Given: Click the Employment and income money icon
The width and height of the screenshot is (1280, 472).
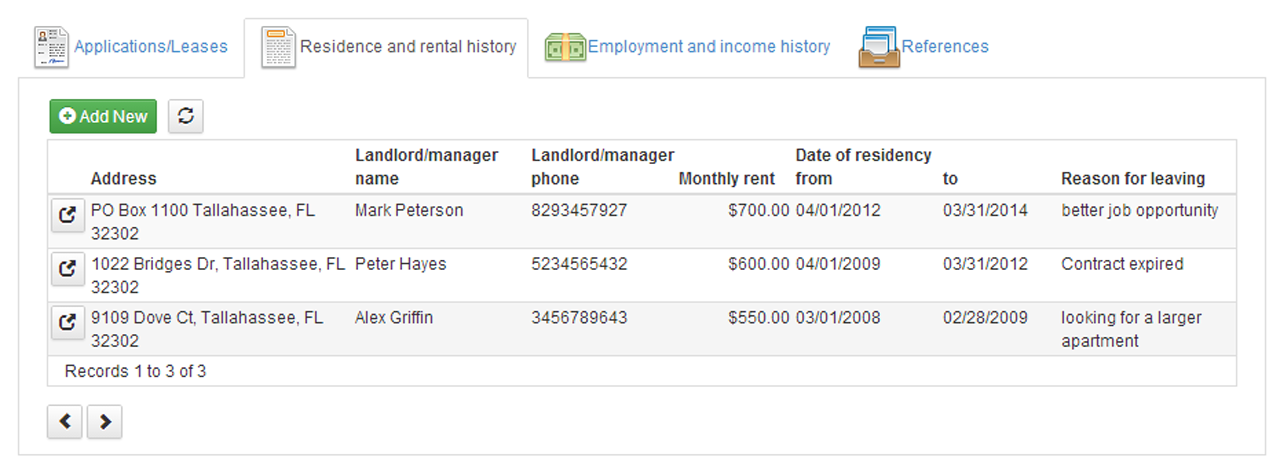Looking at the screenshot, I should coord(564,47).
